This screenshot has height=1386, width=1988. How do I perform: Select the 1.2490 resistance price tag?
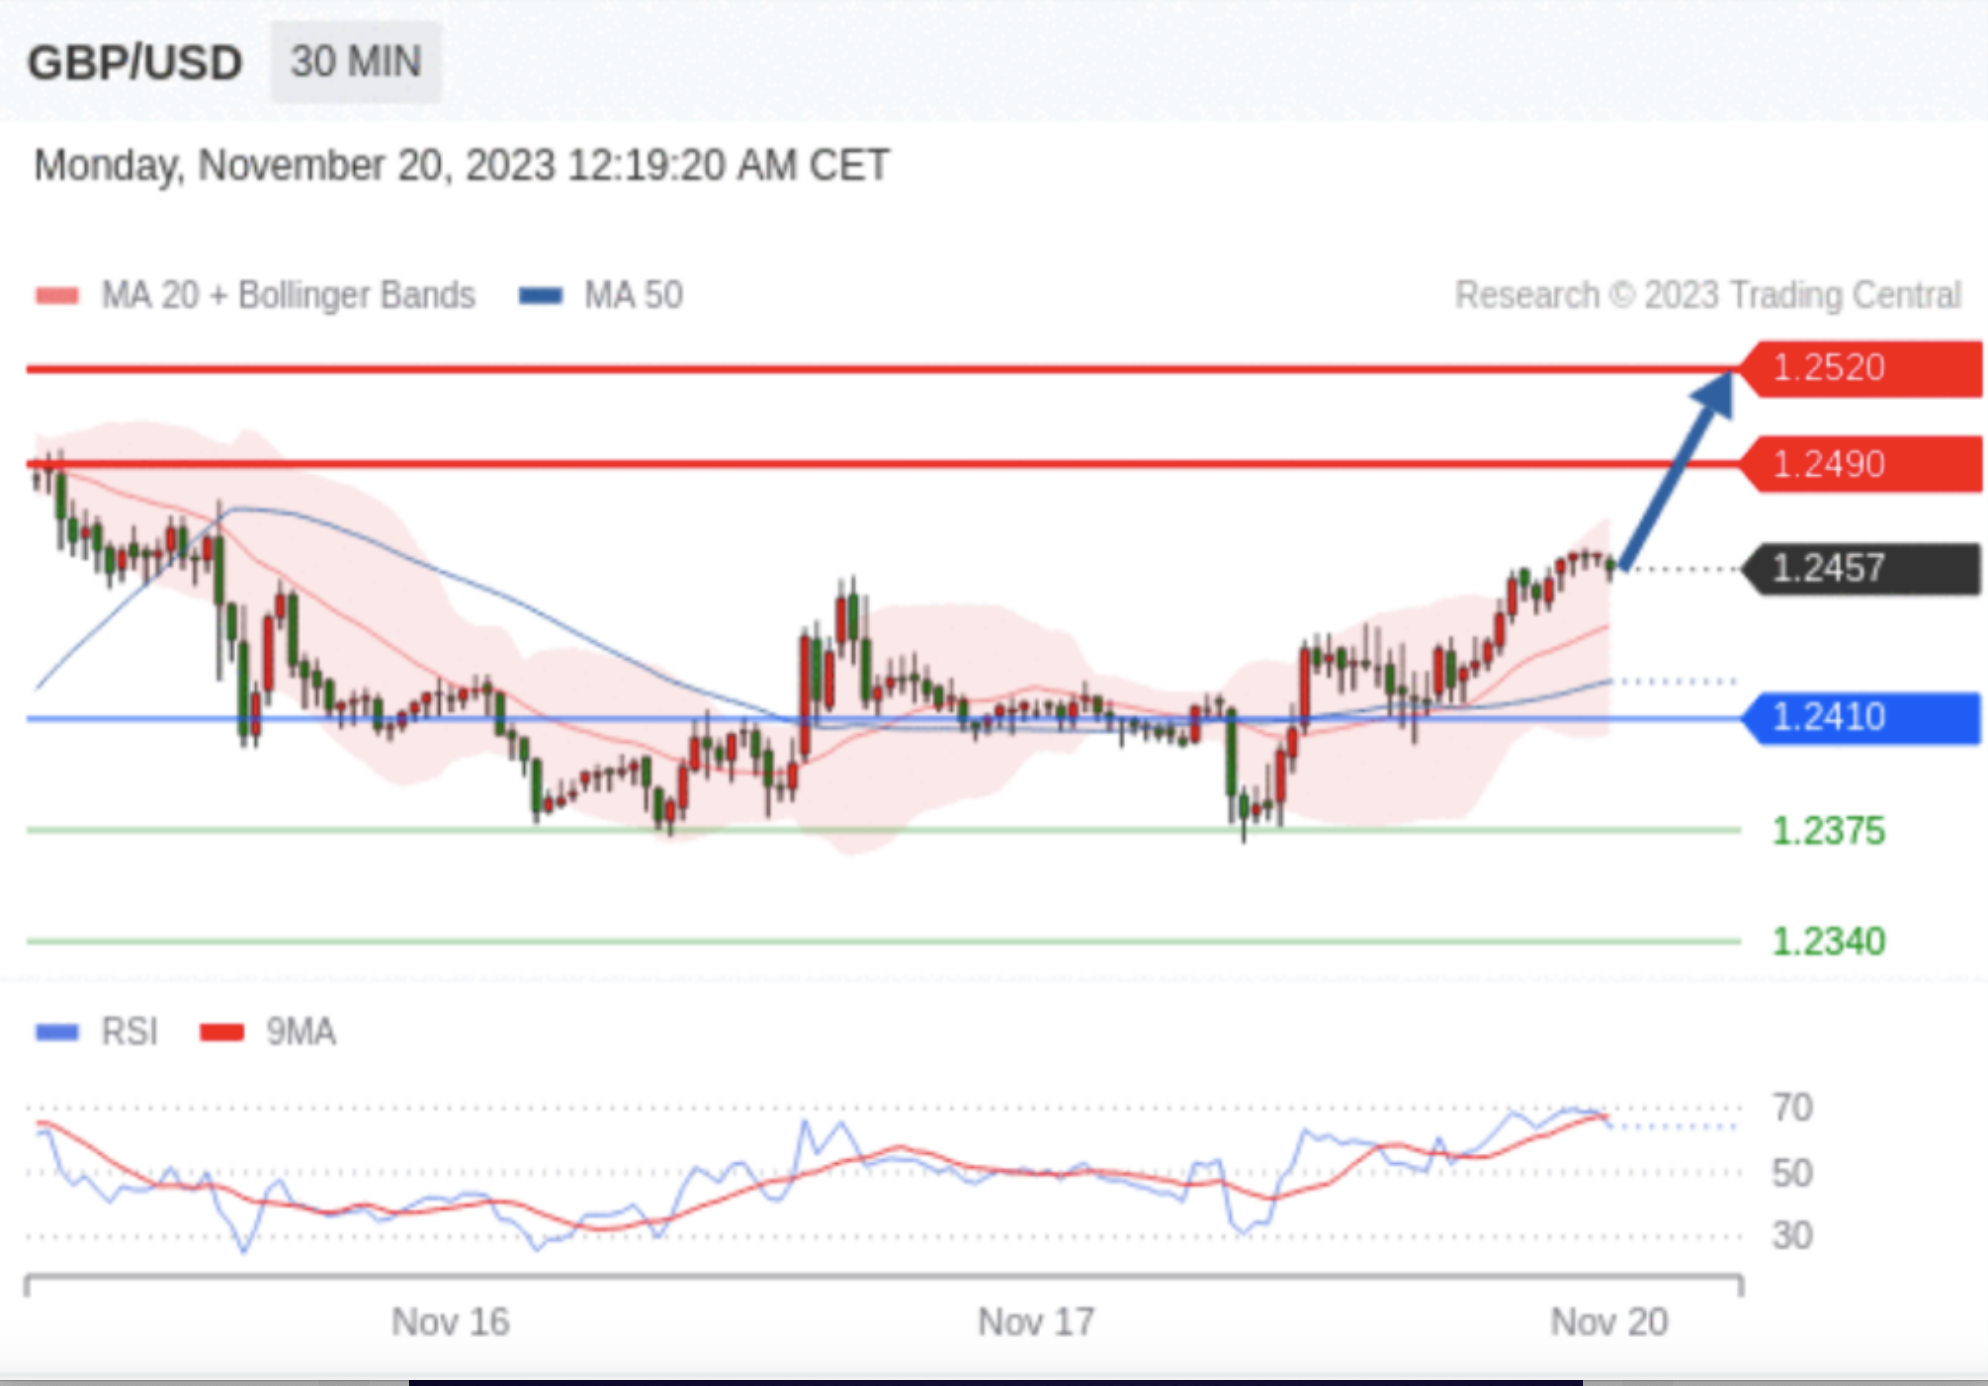[x=1861, y=464]
